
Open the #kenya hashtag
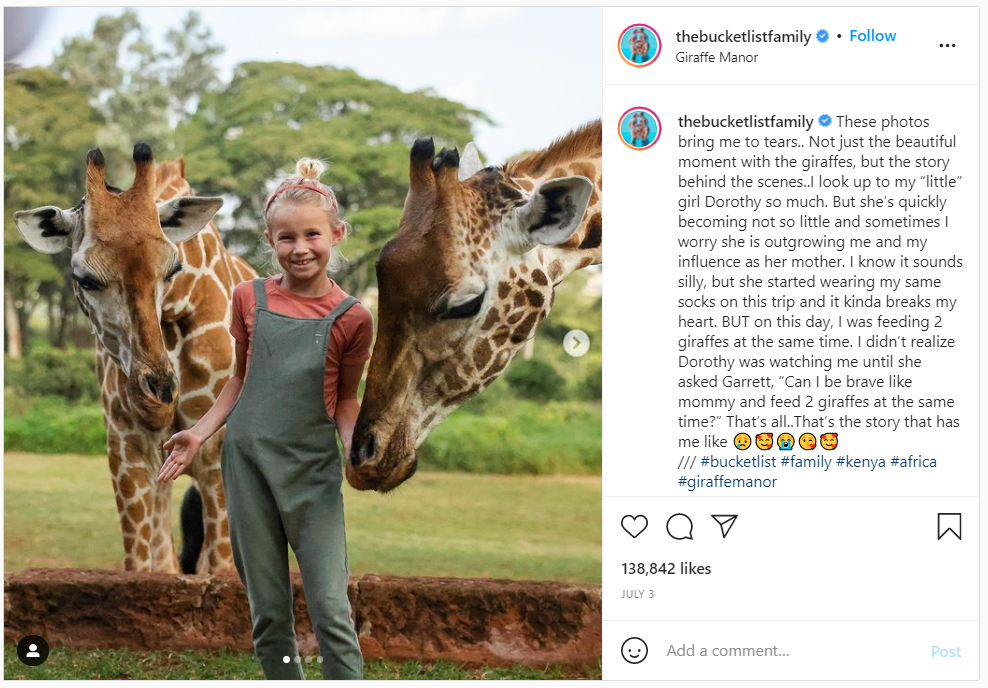point(860,462)
